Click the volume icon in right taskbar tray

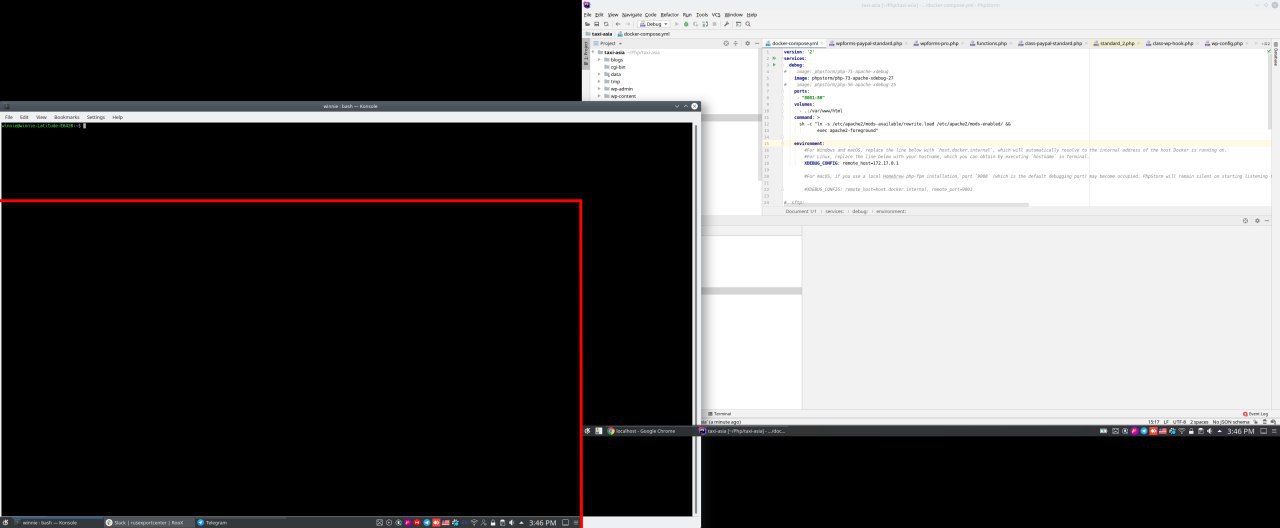click(1209, 431)
